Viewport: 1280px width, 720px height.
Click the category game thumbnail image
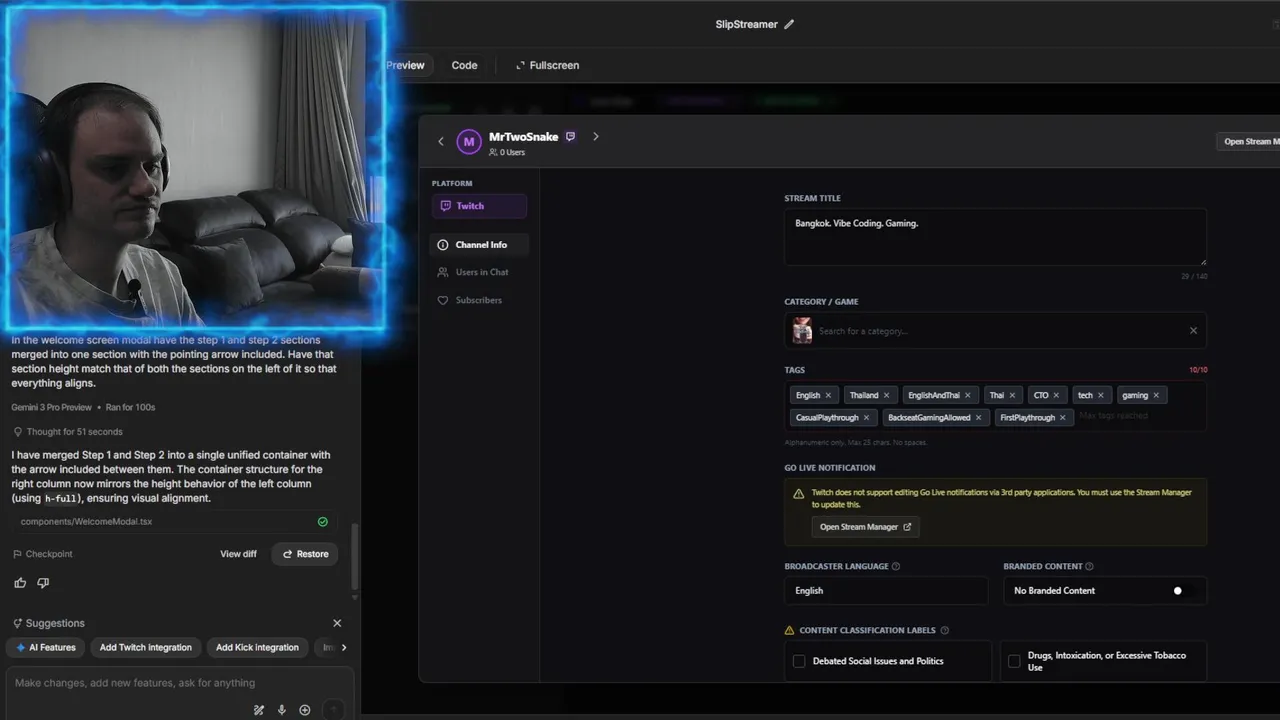click(802, 331)
